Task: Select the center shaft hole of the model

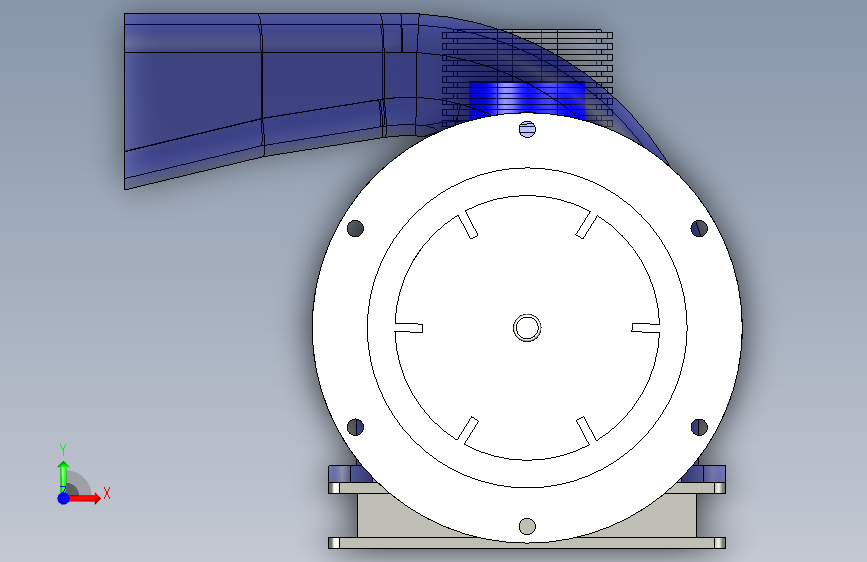Action: 527,328
